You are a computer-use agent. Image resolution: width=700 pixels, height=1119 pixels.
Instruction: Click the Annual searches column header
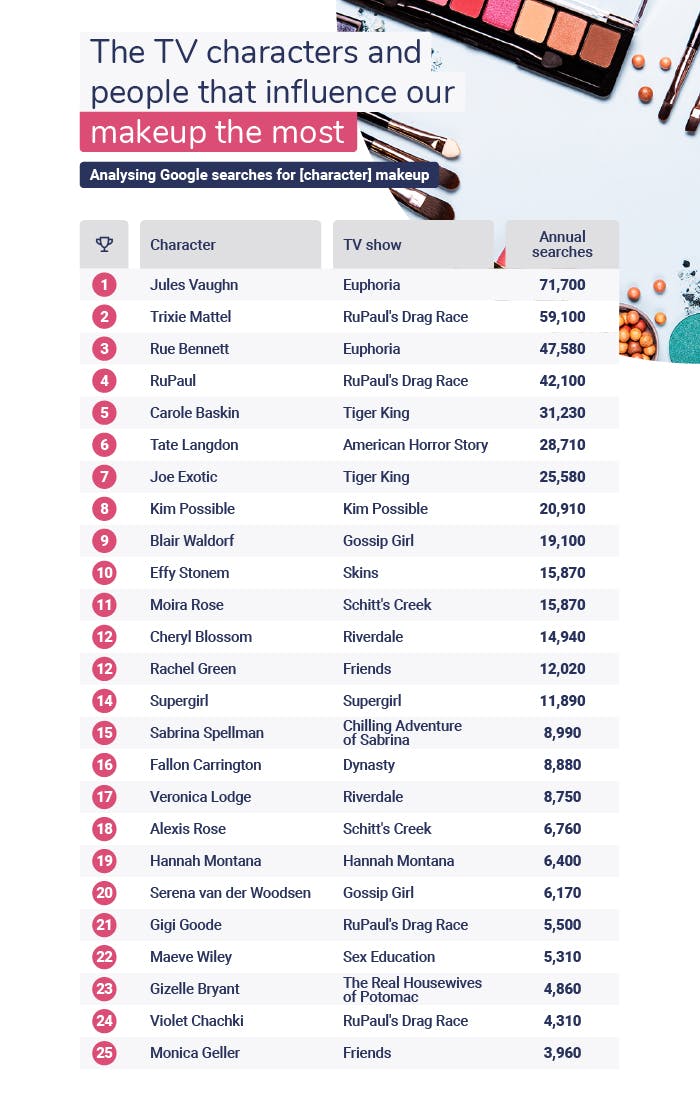tap(562, 244)
